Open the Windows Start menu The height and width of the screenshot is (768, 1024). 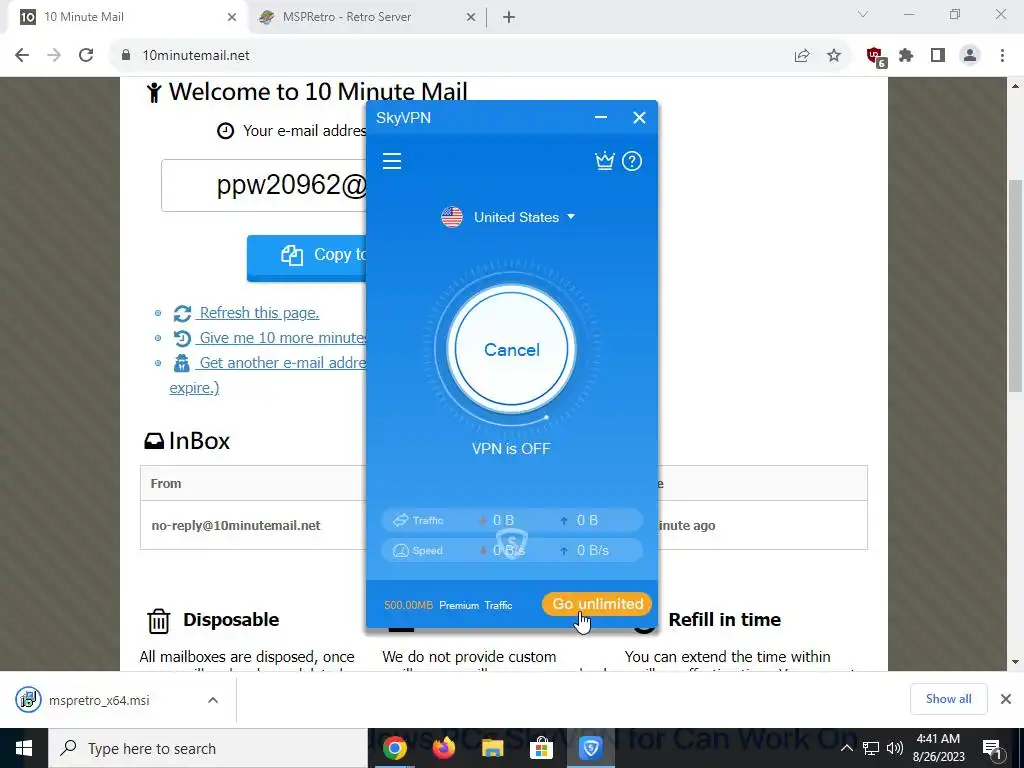tap(24, 748)
